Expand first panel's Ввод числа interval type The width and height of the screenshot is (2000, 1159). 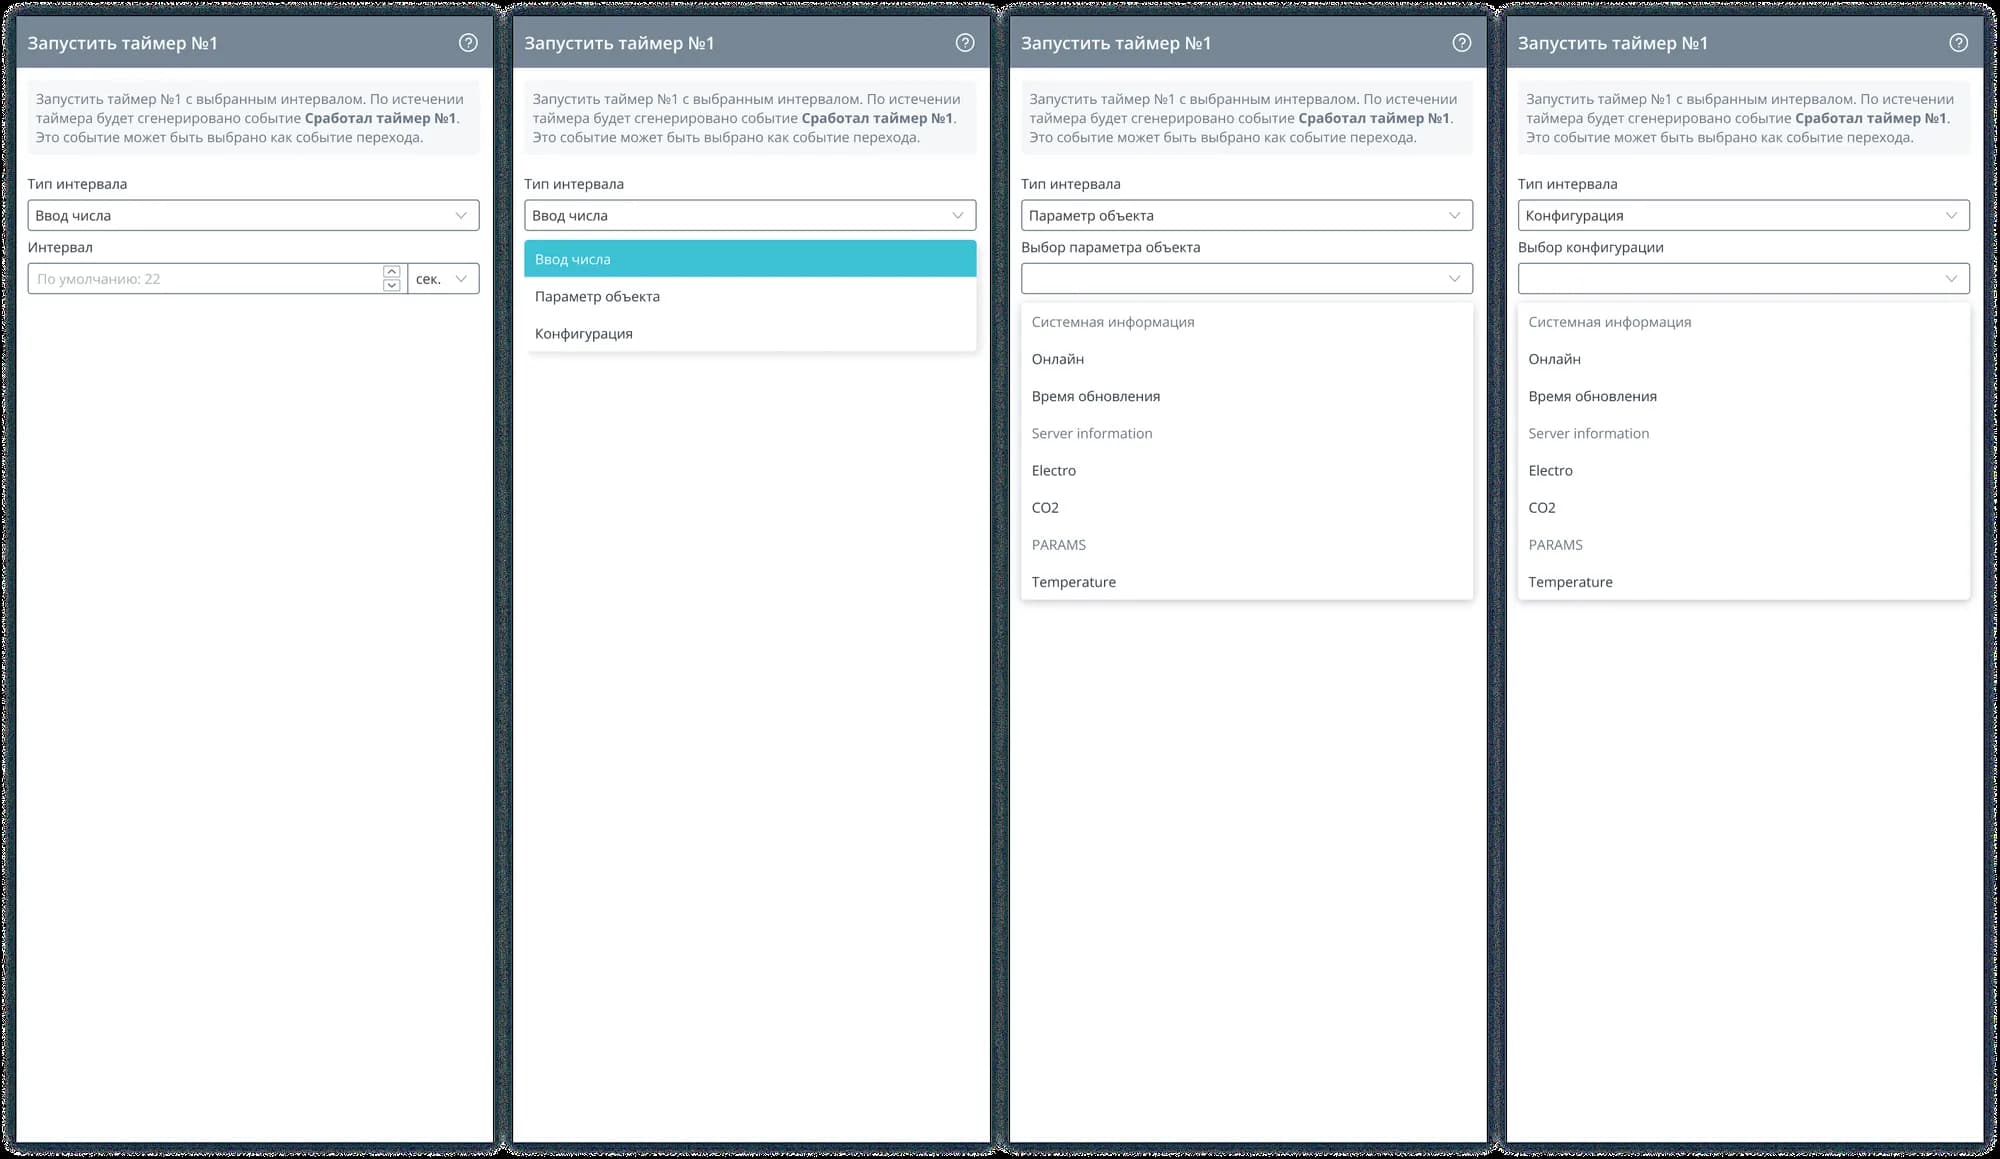click(x=253, y=216)
